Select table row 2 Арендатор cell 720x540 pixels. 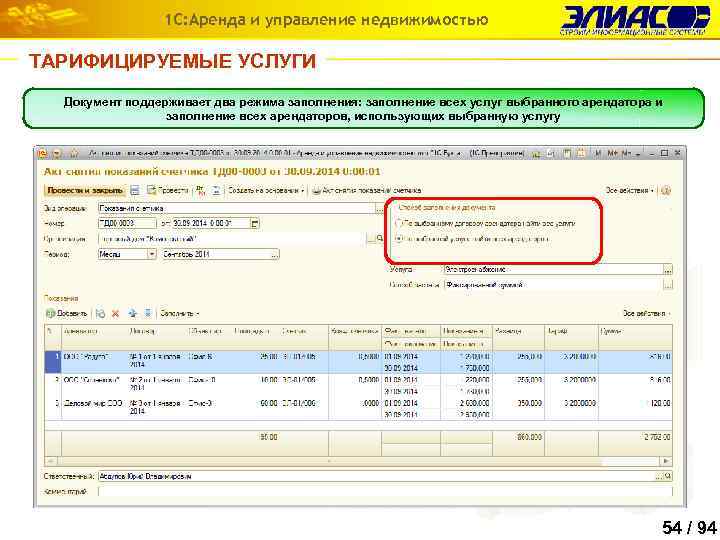tap(95, 385)
